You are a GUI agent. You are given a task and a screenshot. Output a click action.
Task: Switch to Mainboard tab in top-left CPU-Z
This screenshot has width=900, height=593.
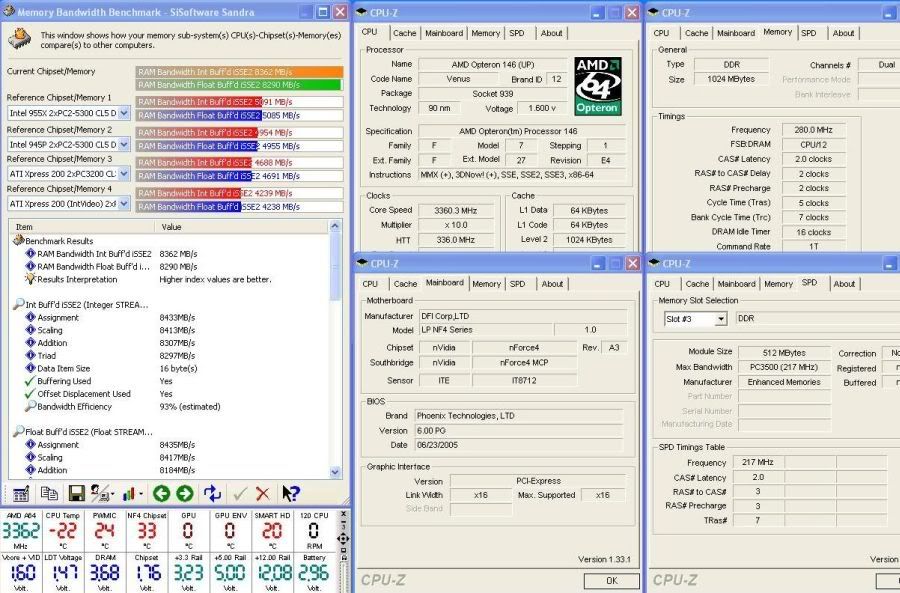click(444, 33)
